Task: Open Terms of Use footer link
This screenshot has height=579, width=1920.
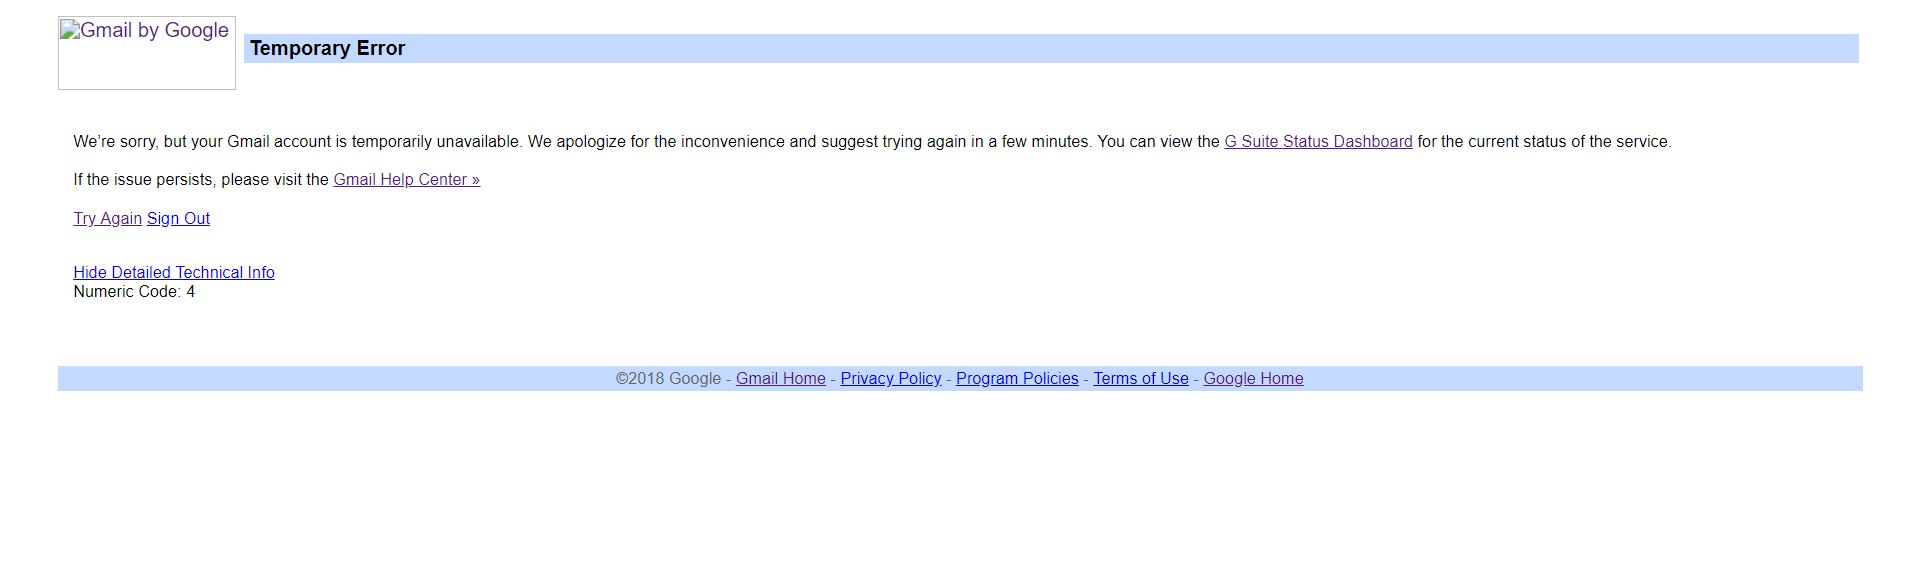Action: pyautogui.click(x=1141, y=379)
